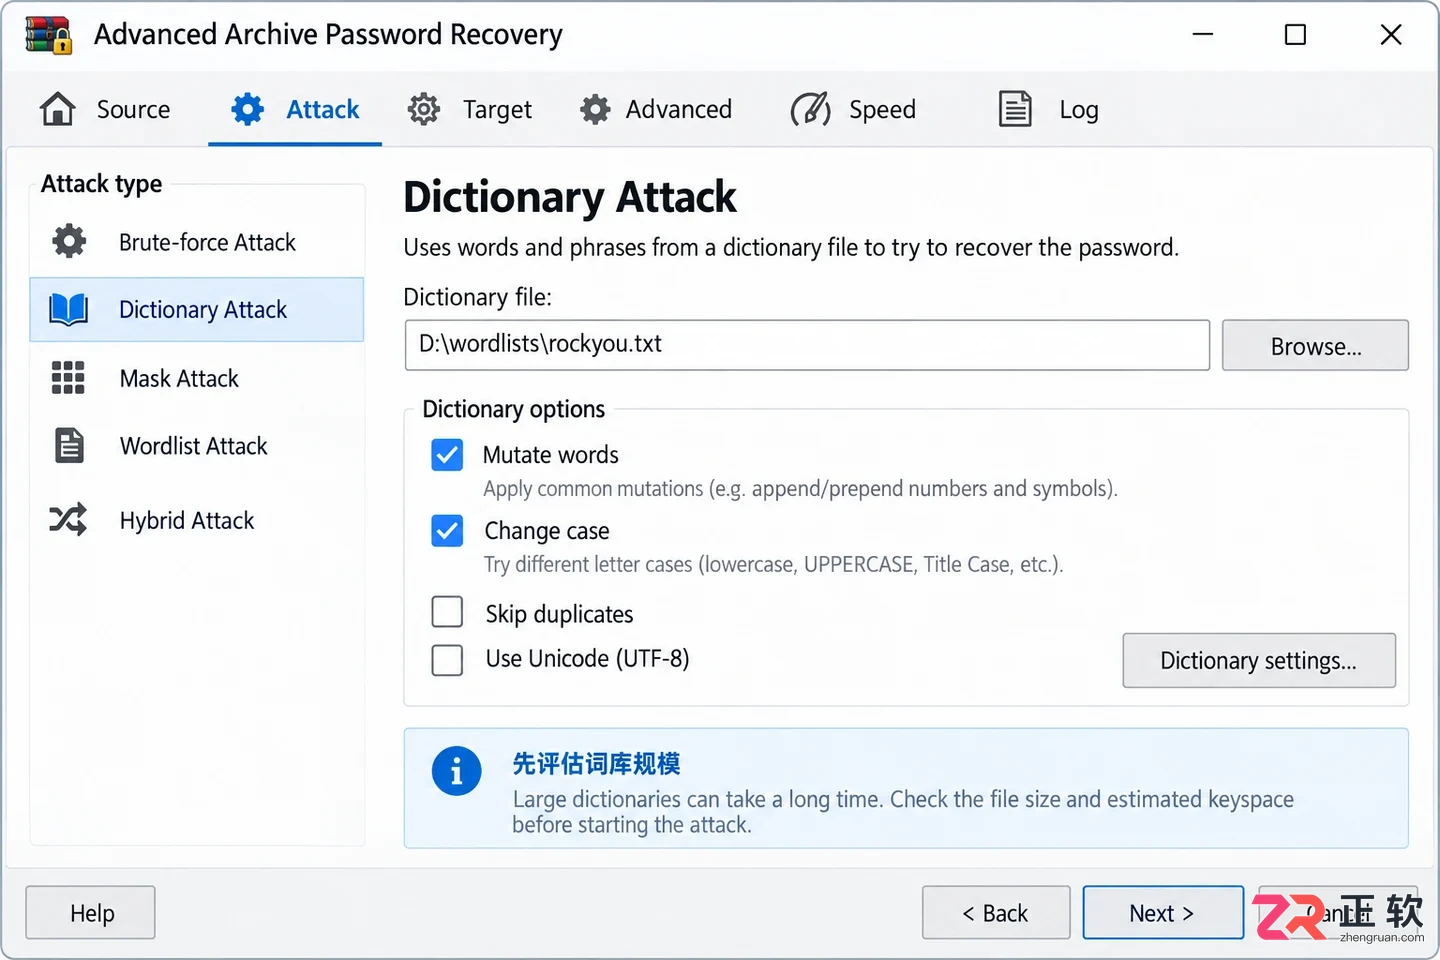The image size is (1440, 960).
Task: Proceed with the Next > button
Action: pos(1163,913)
